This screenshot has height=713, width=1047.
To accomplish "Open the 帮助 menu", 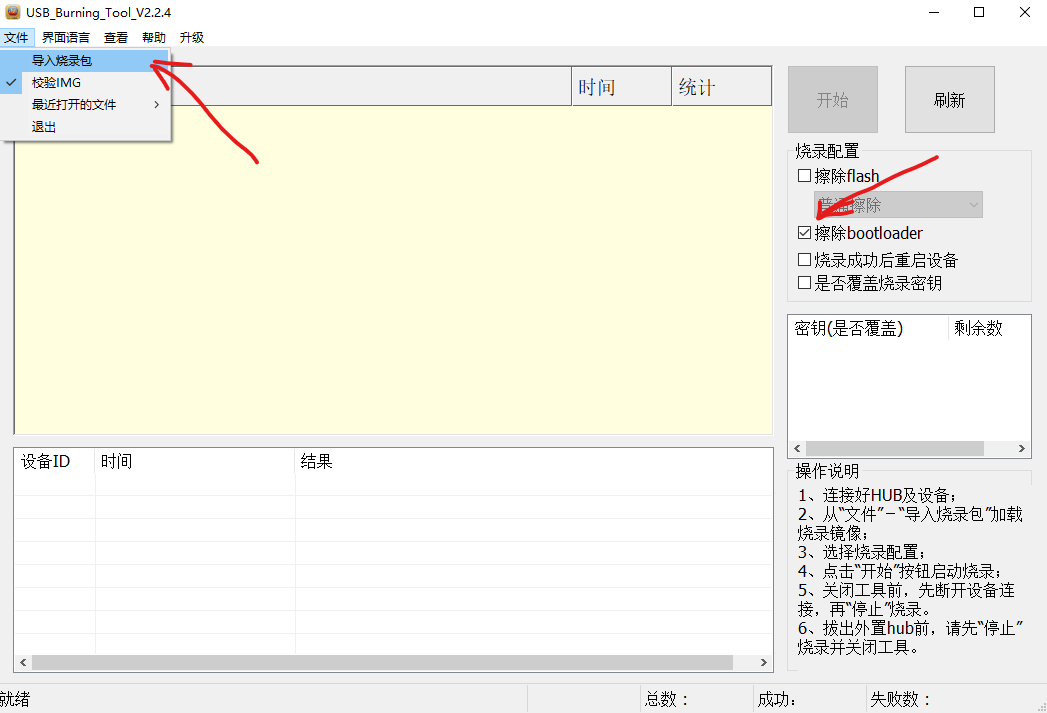I will pyautogui.click(x=153, y=37).
